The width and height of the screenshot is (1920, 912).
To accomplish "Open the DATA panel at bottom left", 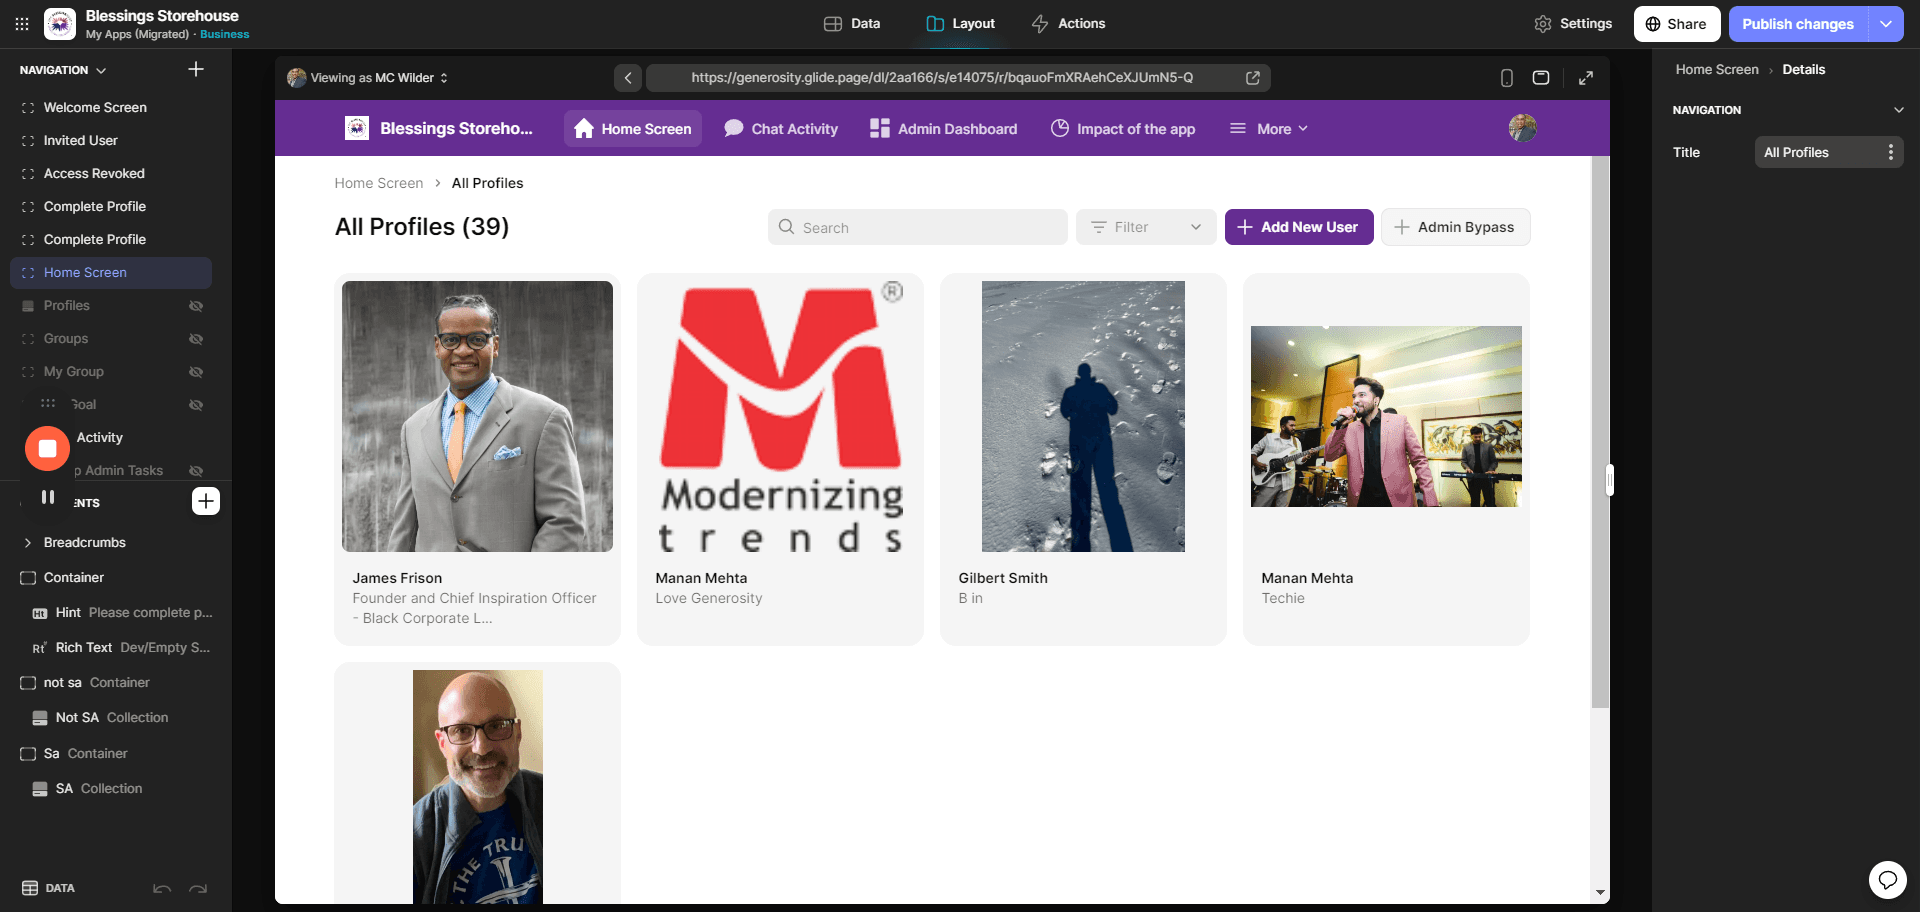I will point(48,888).
